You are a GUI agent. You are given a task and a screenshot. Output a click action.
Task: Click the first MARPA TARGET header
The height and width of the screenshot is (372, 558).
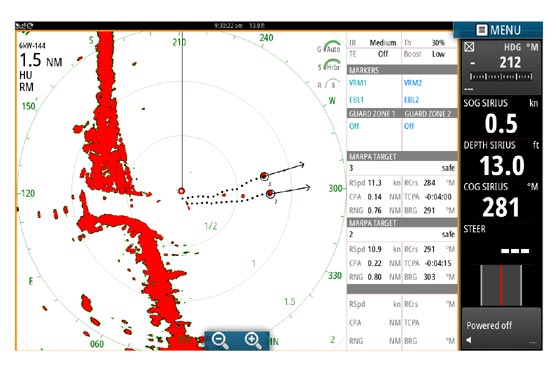coord(402,157)
